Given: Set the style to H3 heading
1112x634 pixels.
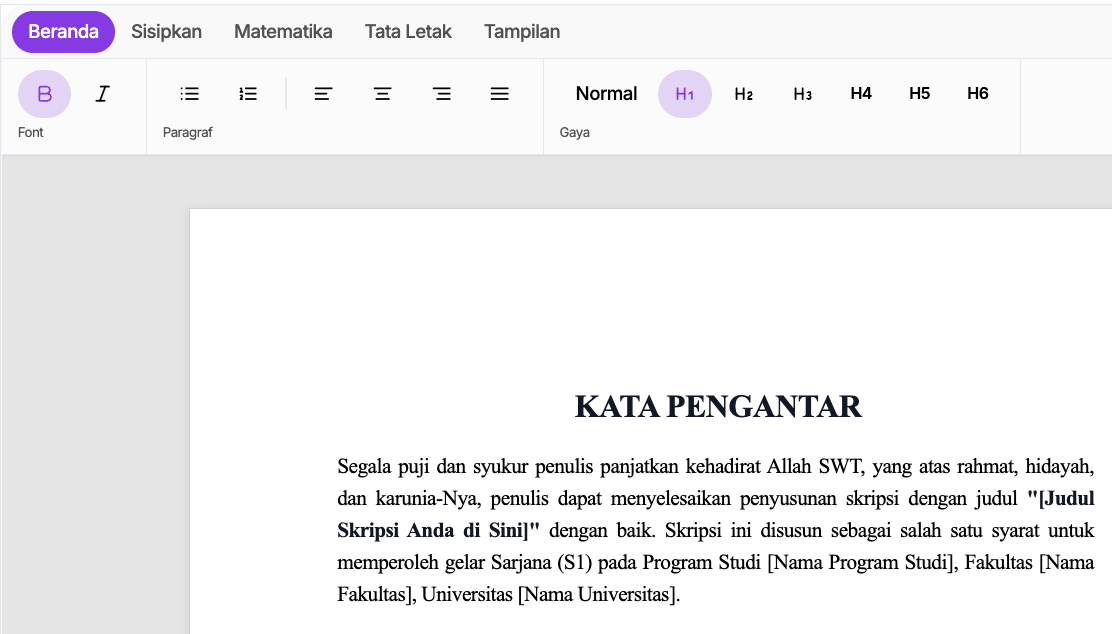Looking at the screenshot, I should (802, 94).
